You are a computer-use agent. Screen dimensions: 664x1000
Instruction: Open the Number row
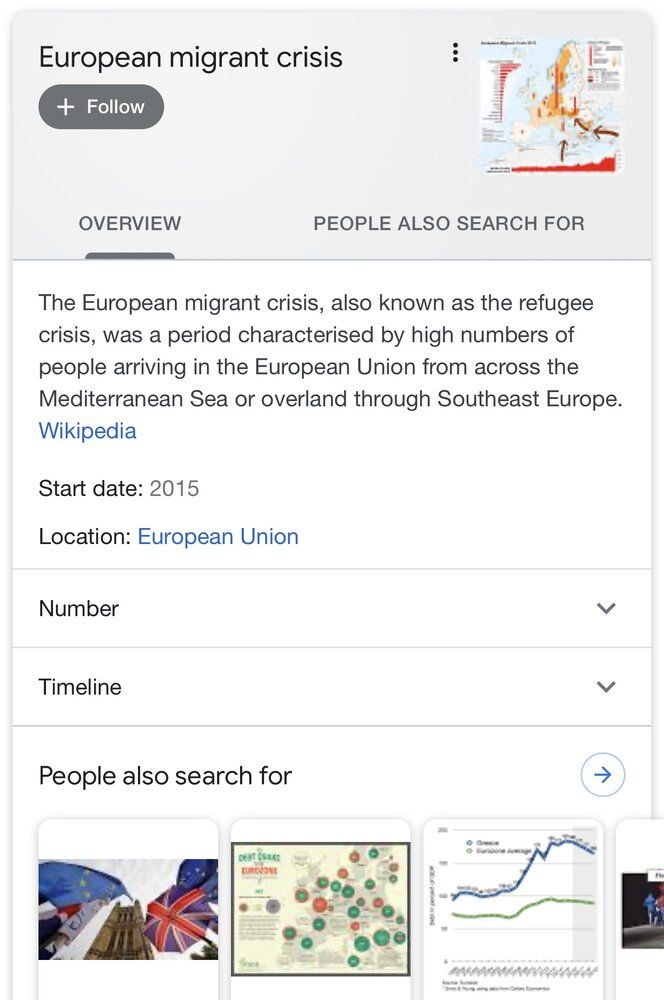pyautogui.click(x=332, y=608)
